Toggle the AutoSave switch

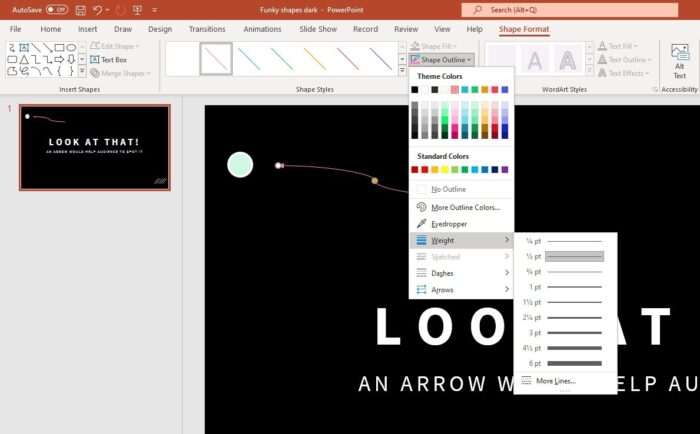(x=57, y=9)
